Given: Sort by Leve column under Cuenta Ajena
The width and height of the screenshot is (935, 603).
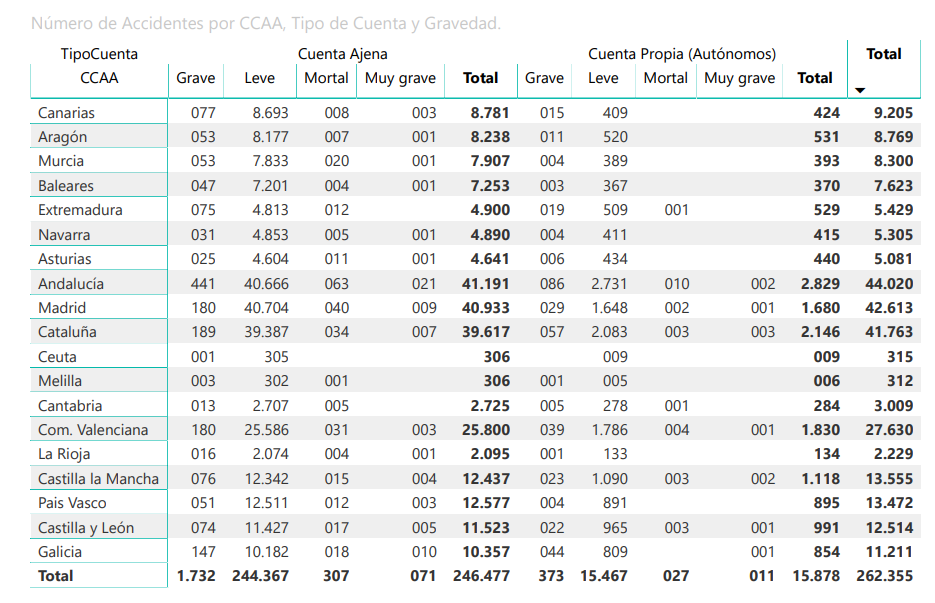Looking at the screenshot, I should click(259, 78).
